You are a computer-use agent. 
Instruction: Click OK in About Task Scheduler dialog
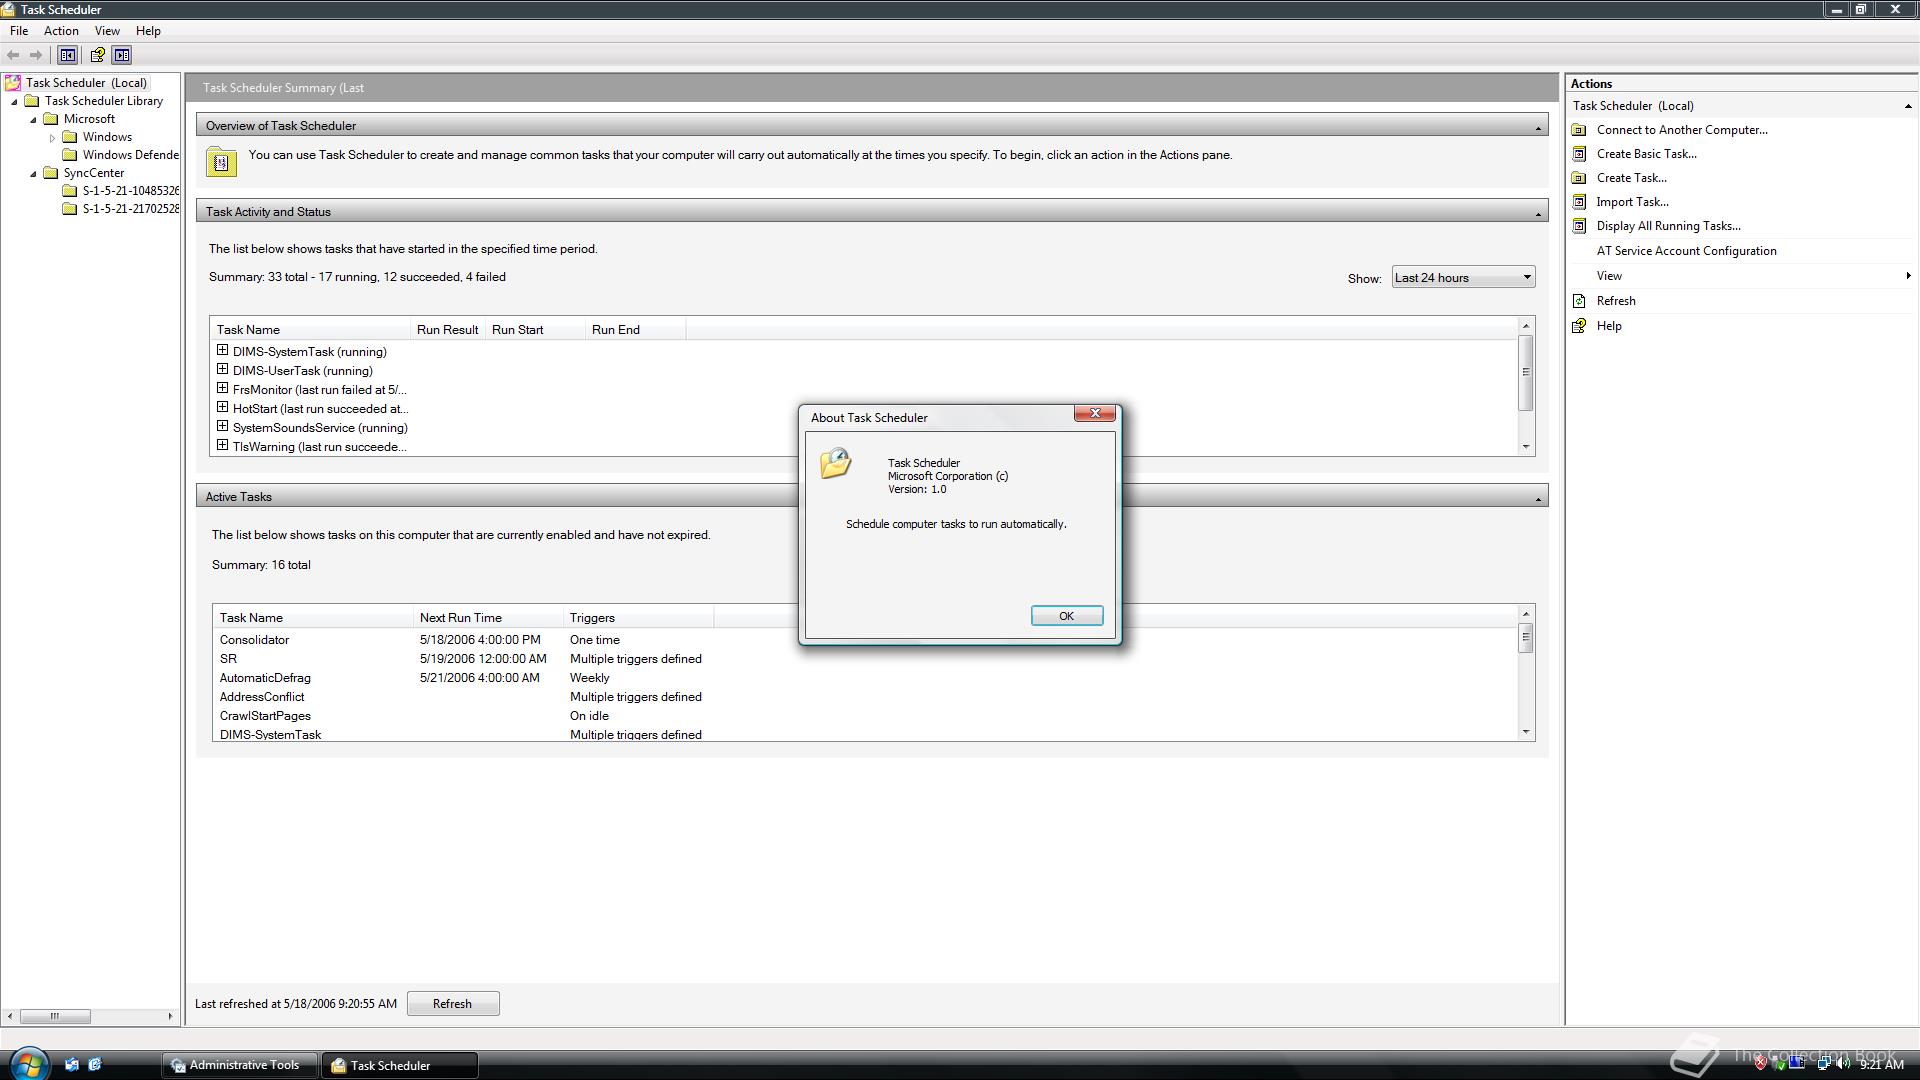click(1067, 616)
